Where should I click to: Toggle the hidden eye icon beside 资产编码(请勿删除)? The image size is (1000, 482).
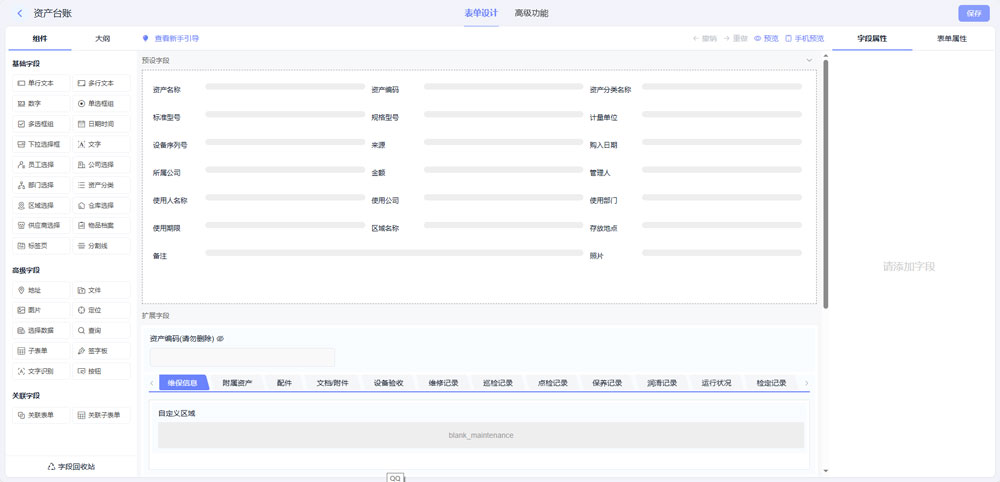click(x=220, y=339)
